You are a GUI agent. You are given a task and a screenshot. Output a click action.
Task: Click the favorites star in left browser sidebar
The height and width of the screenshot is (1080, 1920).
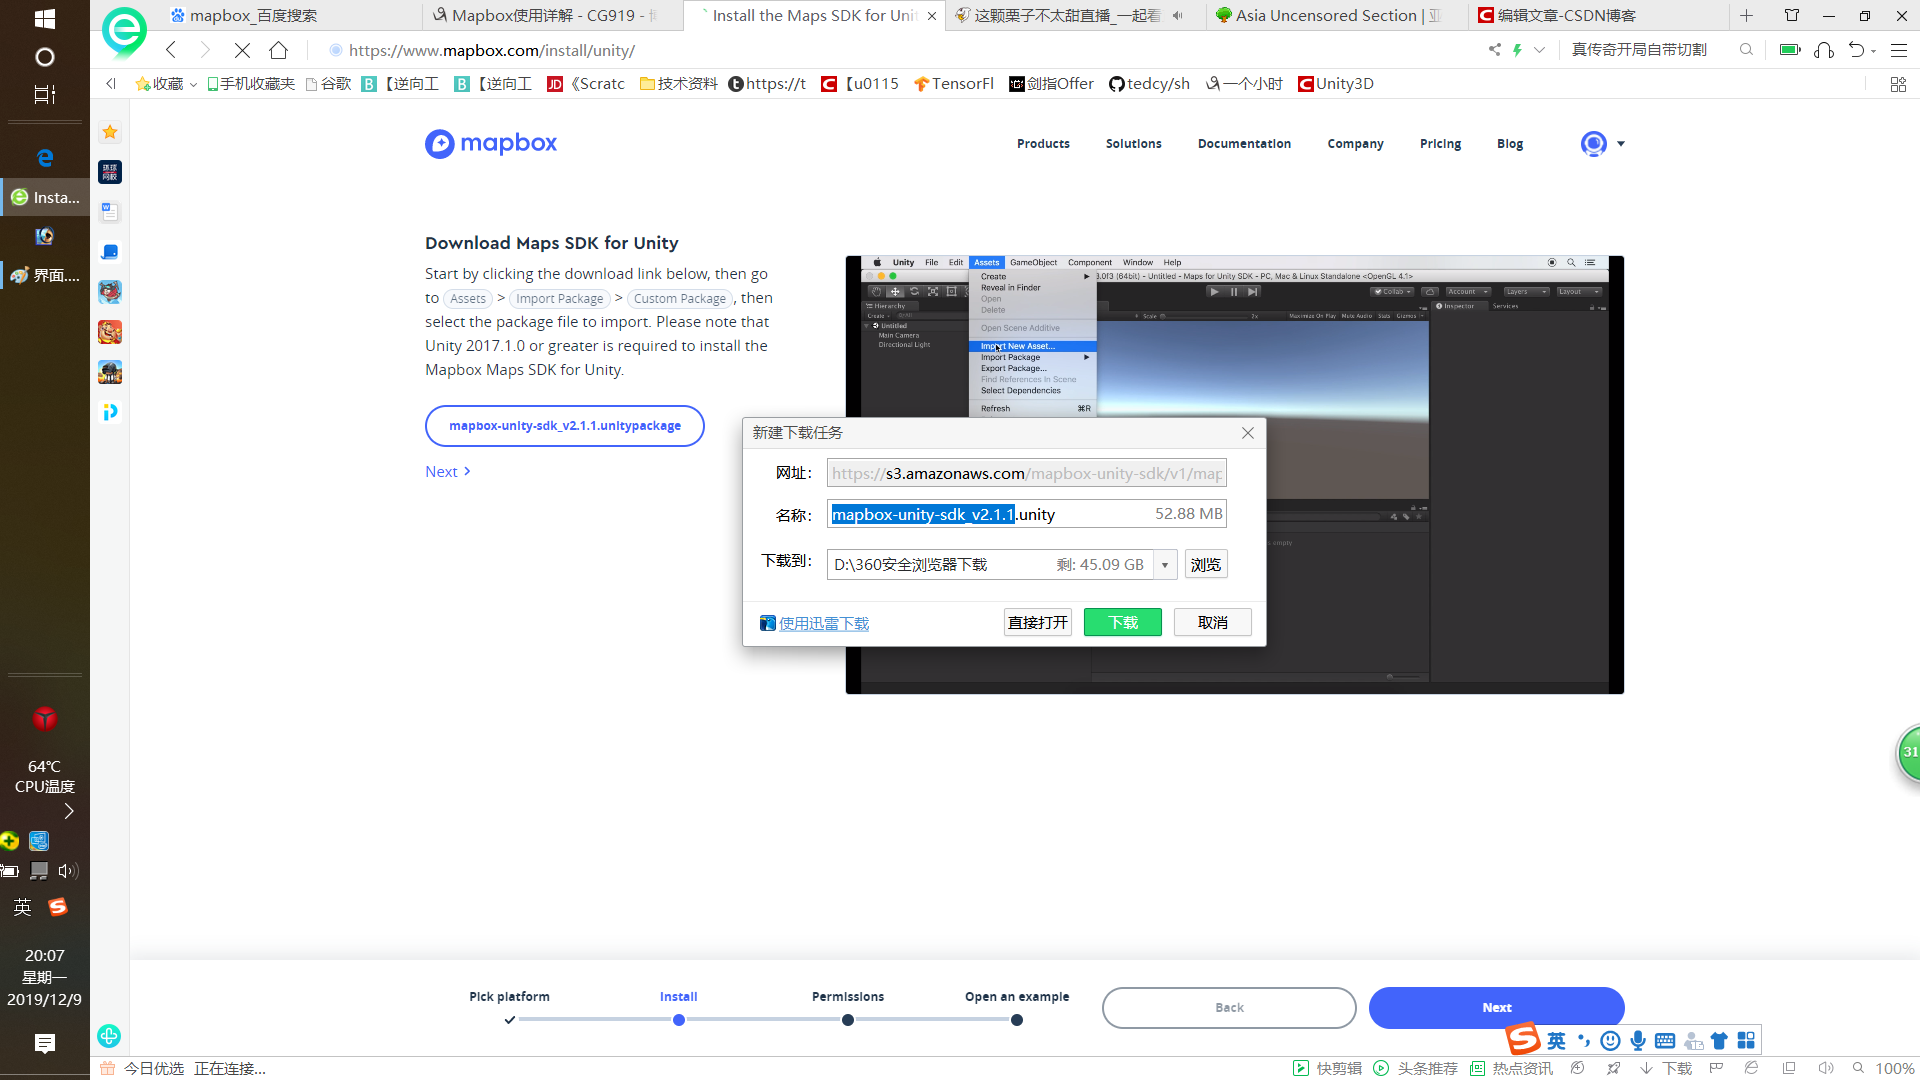pyautogui.click(x=109, y=131)
